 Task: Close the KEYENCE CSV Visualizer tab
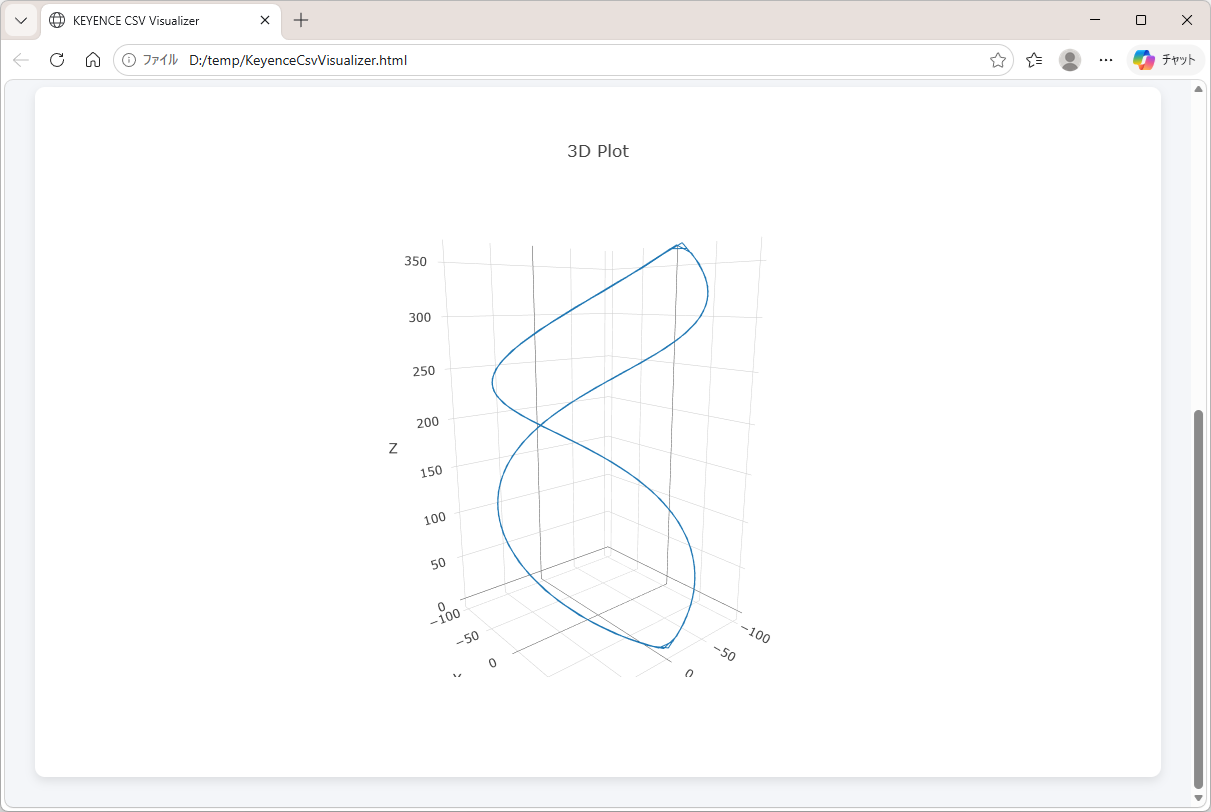[265, 20]
